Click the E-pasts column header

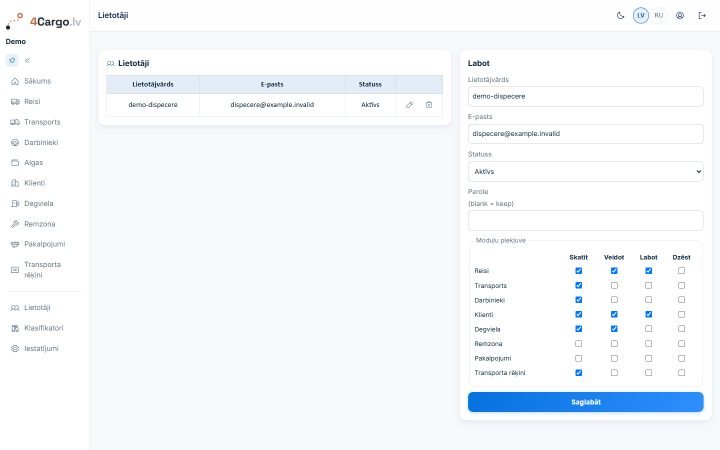[x=272, y=84]
